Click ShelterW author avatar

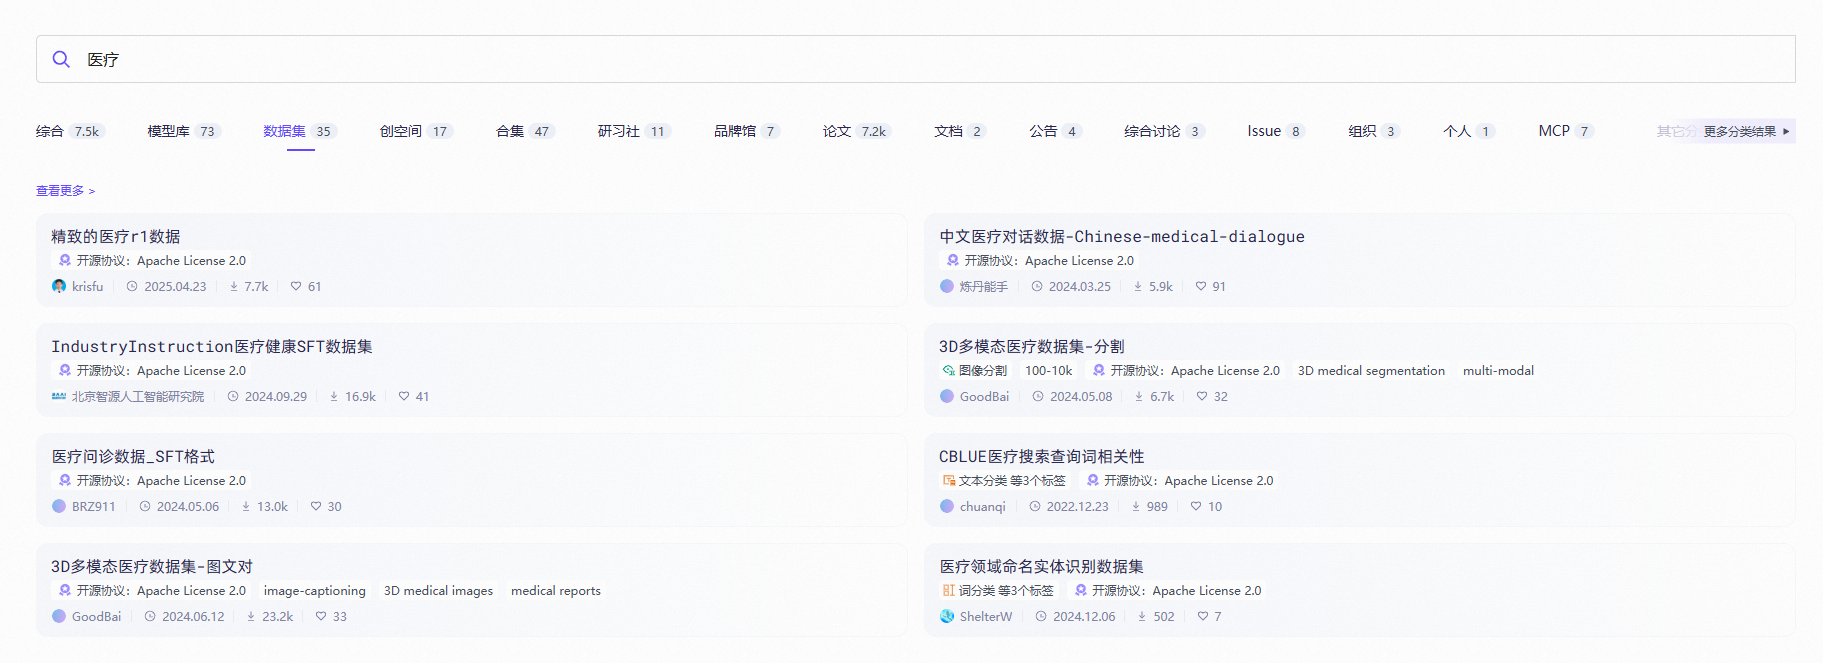pos(947,616)
